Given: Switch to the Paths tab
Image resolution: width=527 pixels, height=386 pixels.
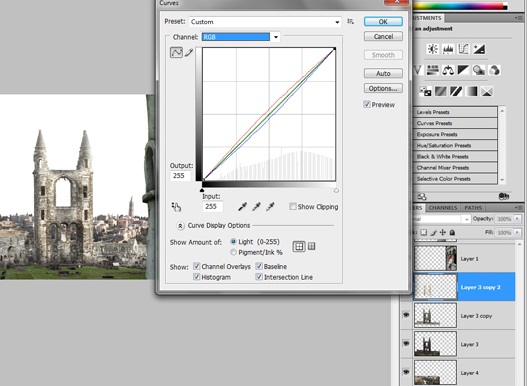Looking at the screenshot, I should (x=473, y=208).
